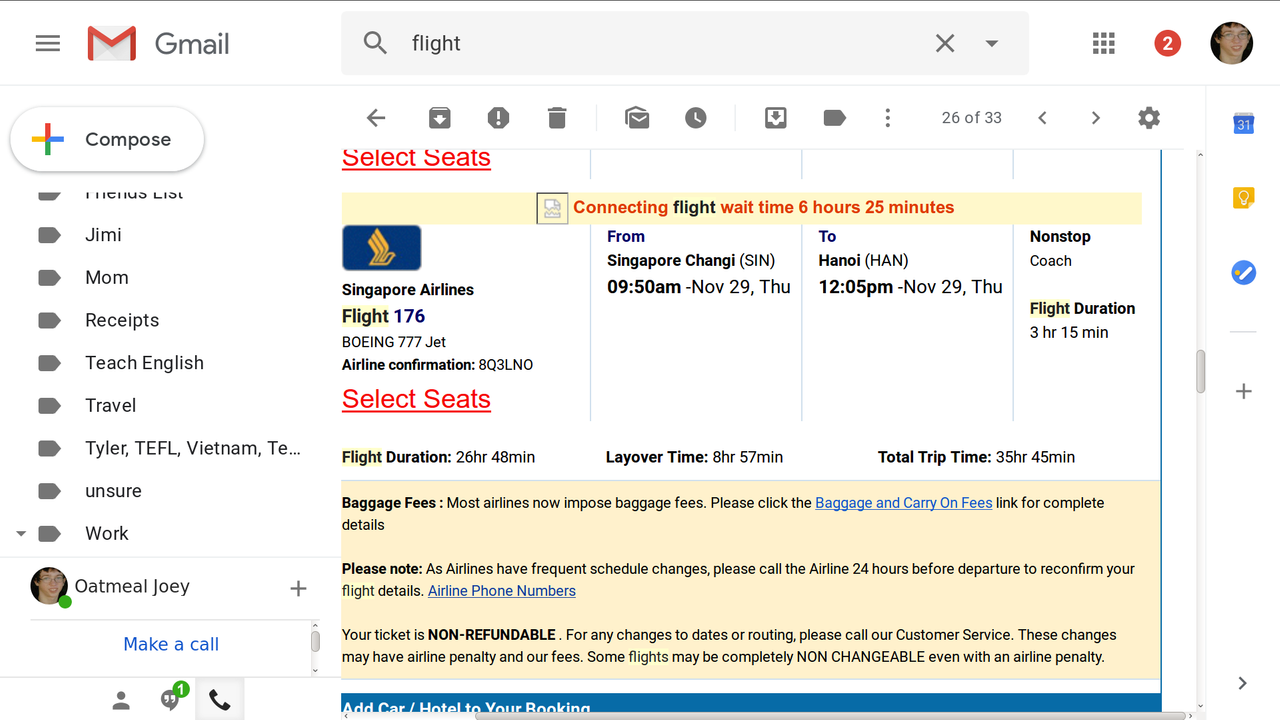Open the Mom label

(107, 278)
